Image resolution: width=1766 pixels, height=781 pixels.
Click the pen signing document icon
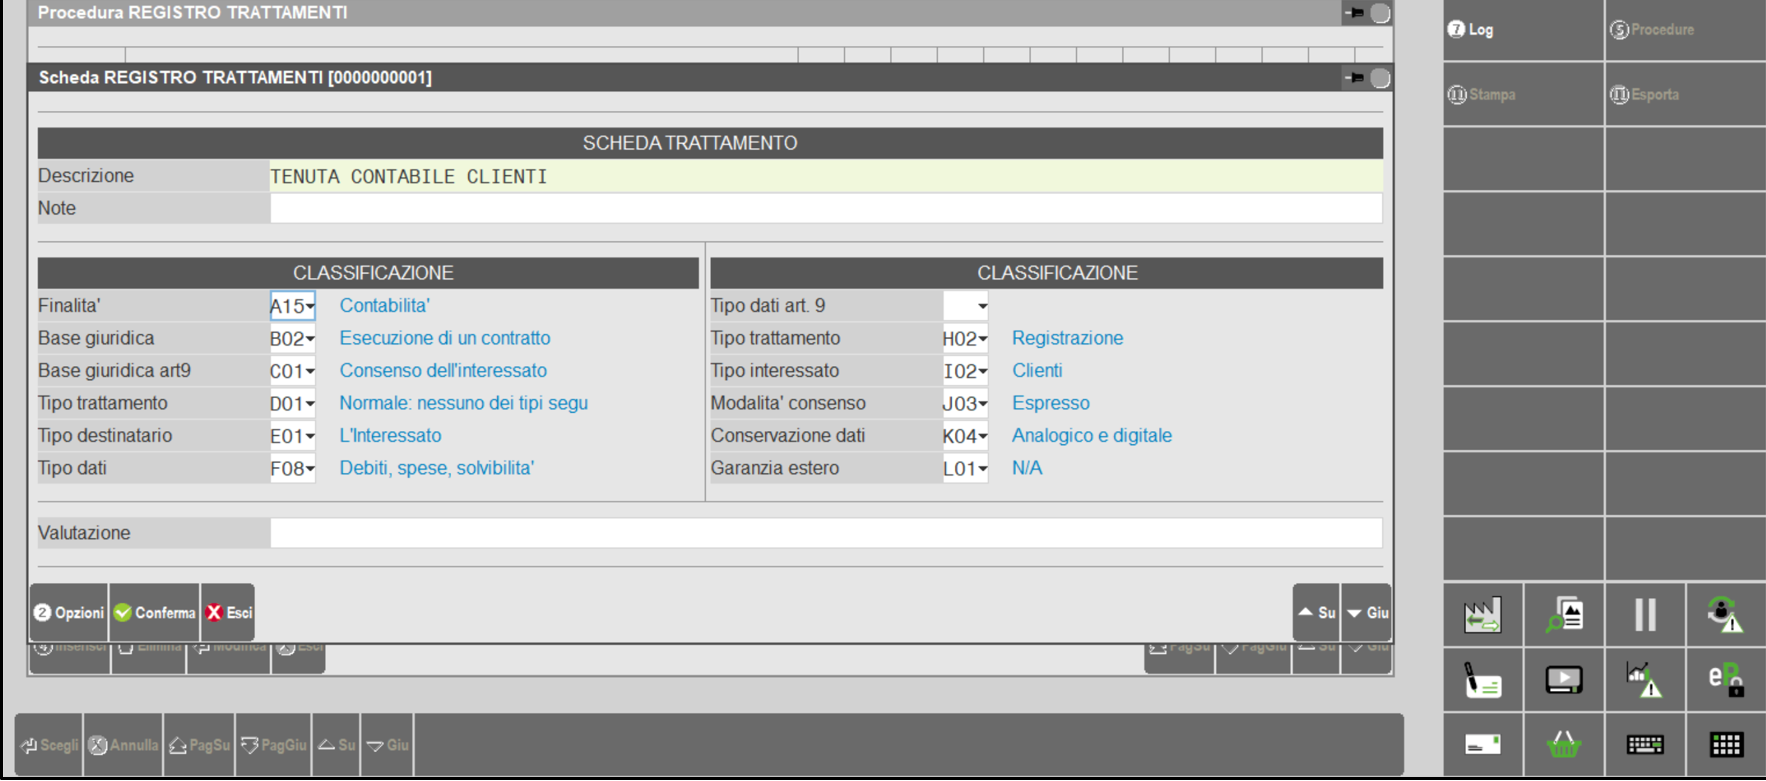pos(1482,680)
